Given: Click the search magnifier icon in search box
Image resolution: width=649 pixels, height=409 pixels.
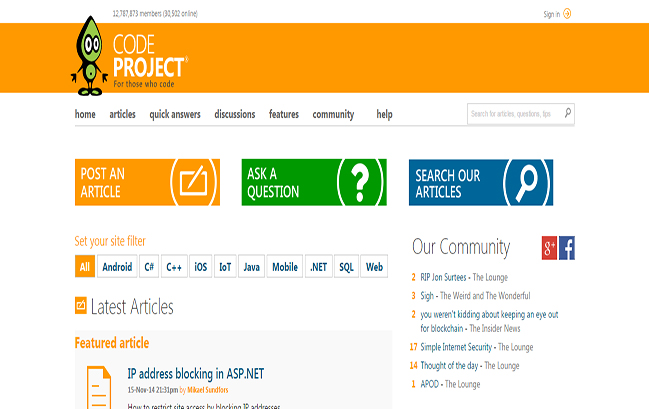Looking at the screenshot, I should tap(567, 113).
